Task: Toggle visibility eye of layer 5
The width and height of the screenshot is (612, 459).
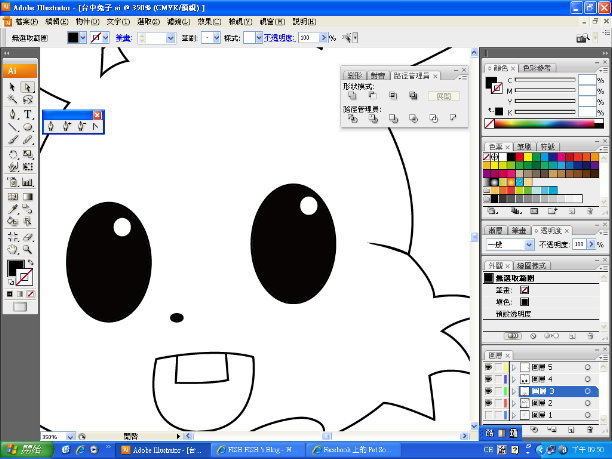Action: click(x=488, y=367)
